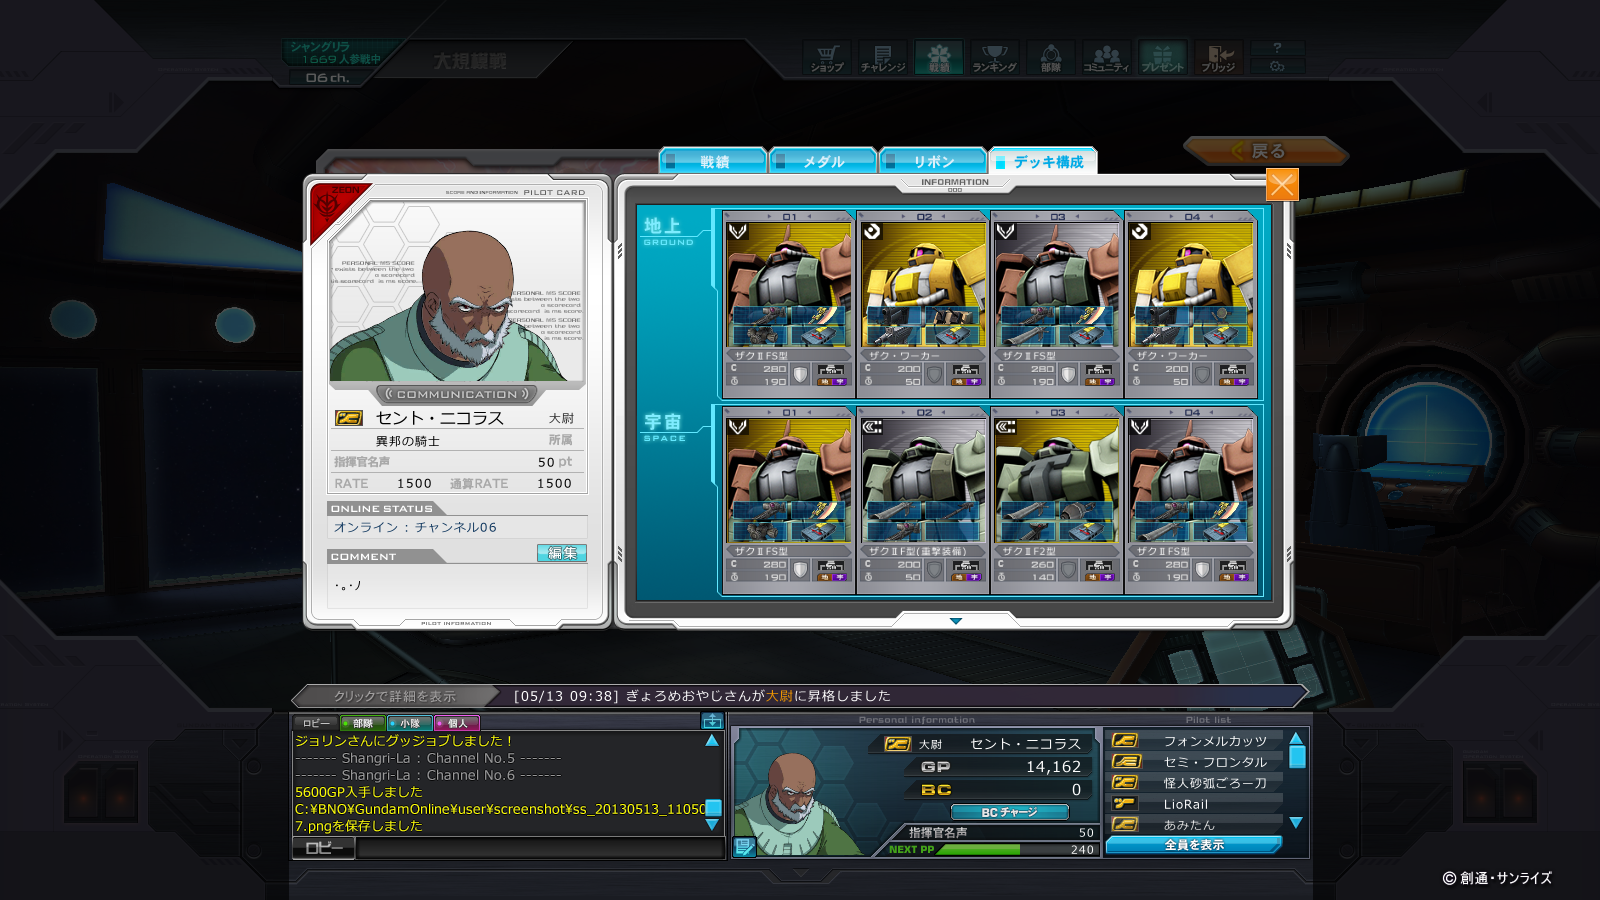This screenshot has height=900, width=1600.
Task: Click rank emblem in Personal information panel
Action: click(x=898, y=744)
